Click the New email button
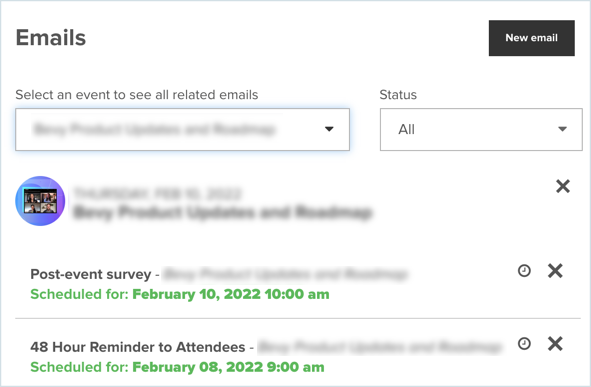This screenshot has width=591, height=387. (531, 38)
